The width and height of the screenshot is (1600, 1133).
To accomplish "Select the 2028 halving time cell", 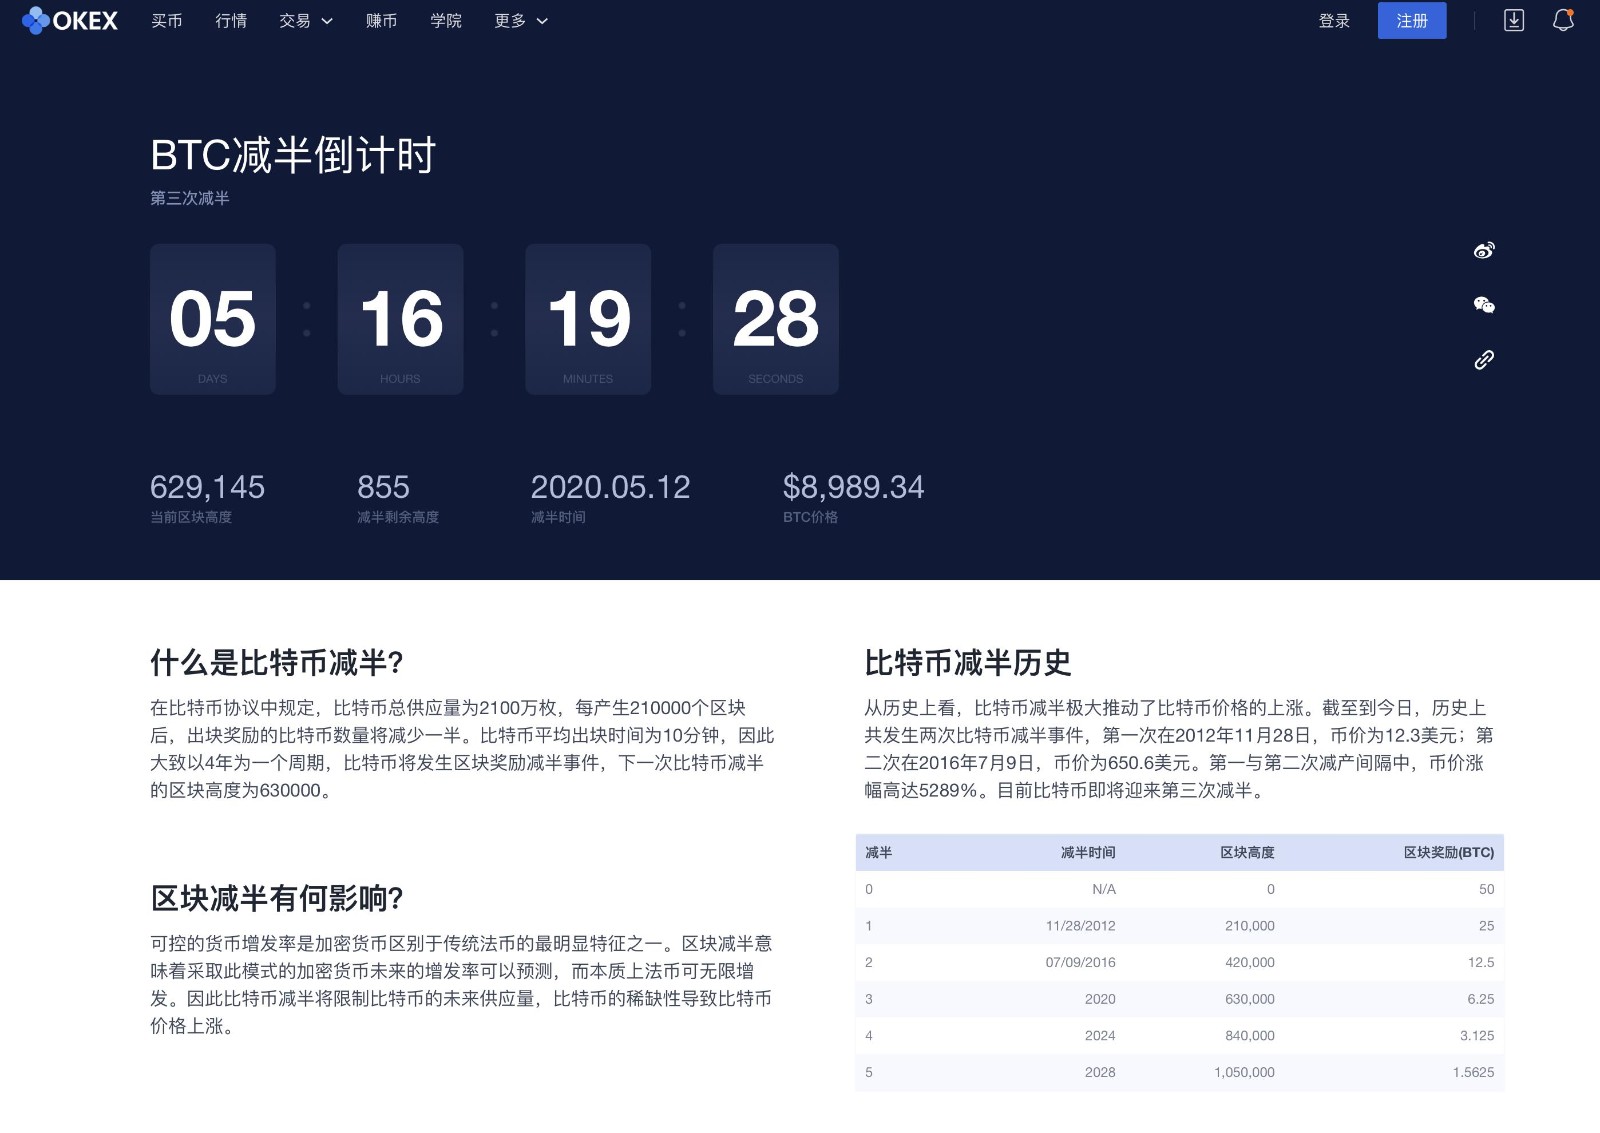I will [1100, 1072].
